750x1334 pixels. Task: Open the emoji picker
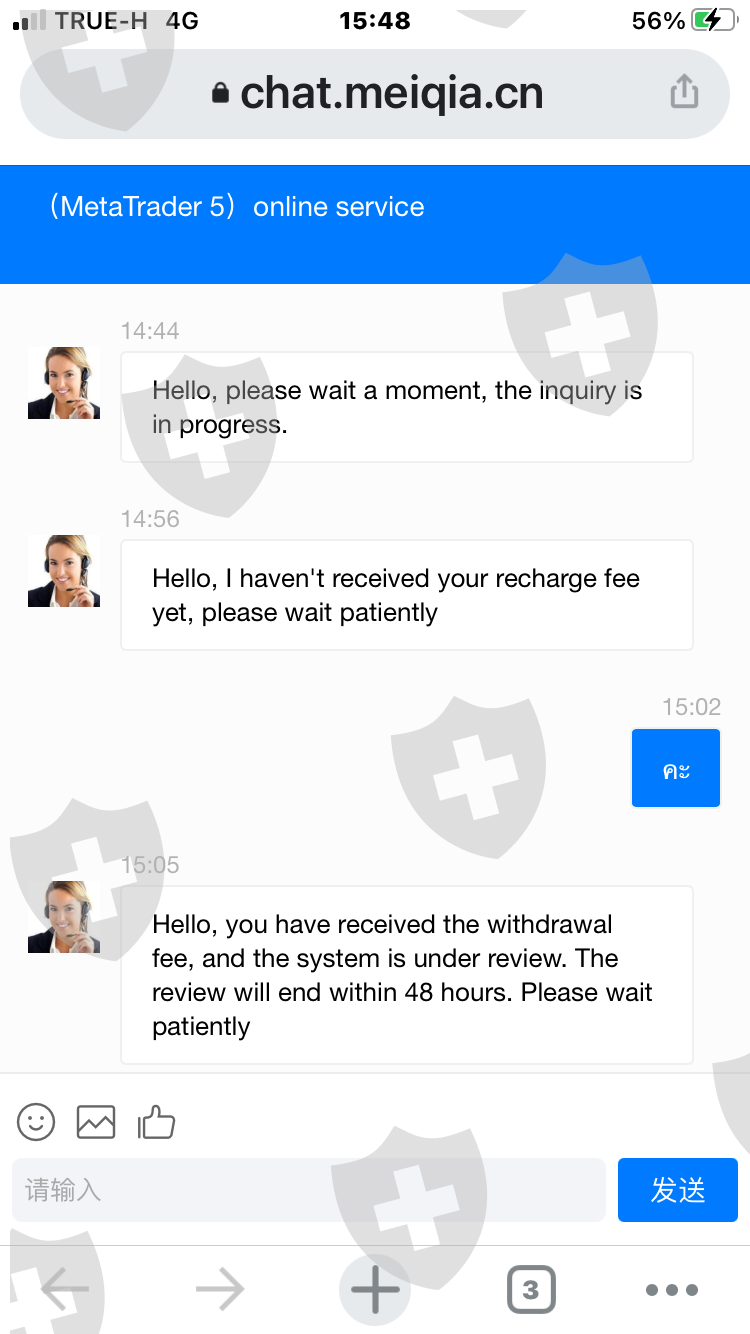pyautogui.click(x=36, y=1122)
